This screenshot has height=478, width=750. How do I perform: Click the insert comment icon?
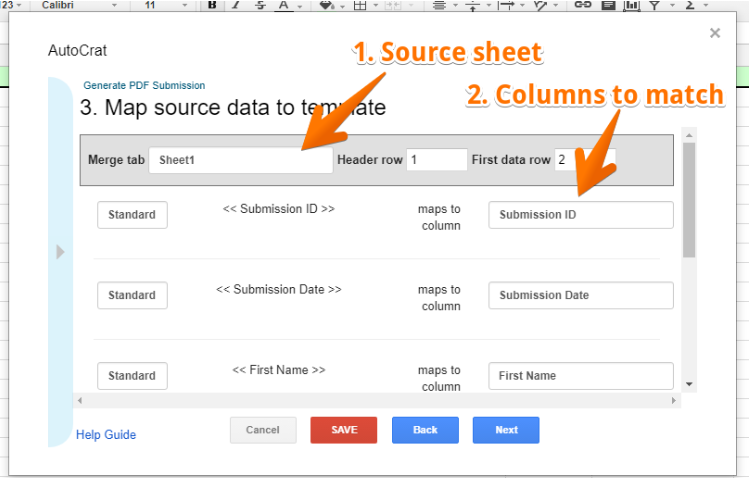[608, 5]
